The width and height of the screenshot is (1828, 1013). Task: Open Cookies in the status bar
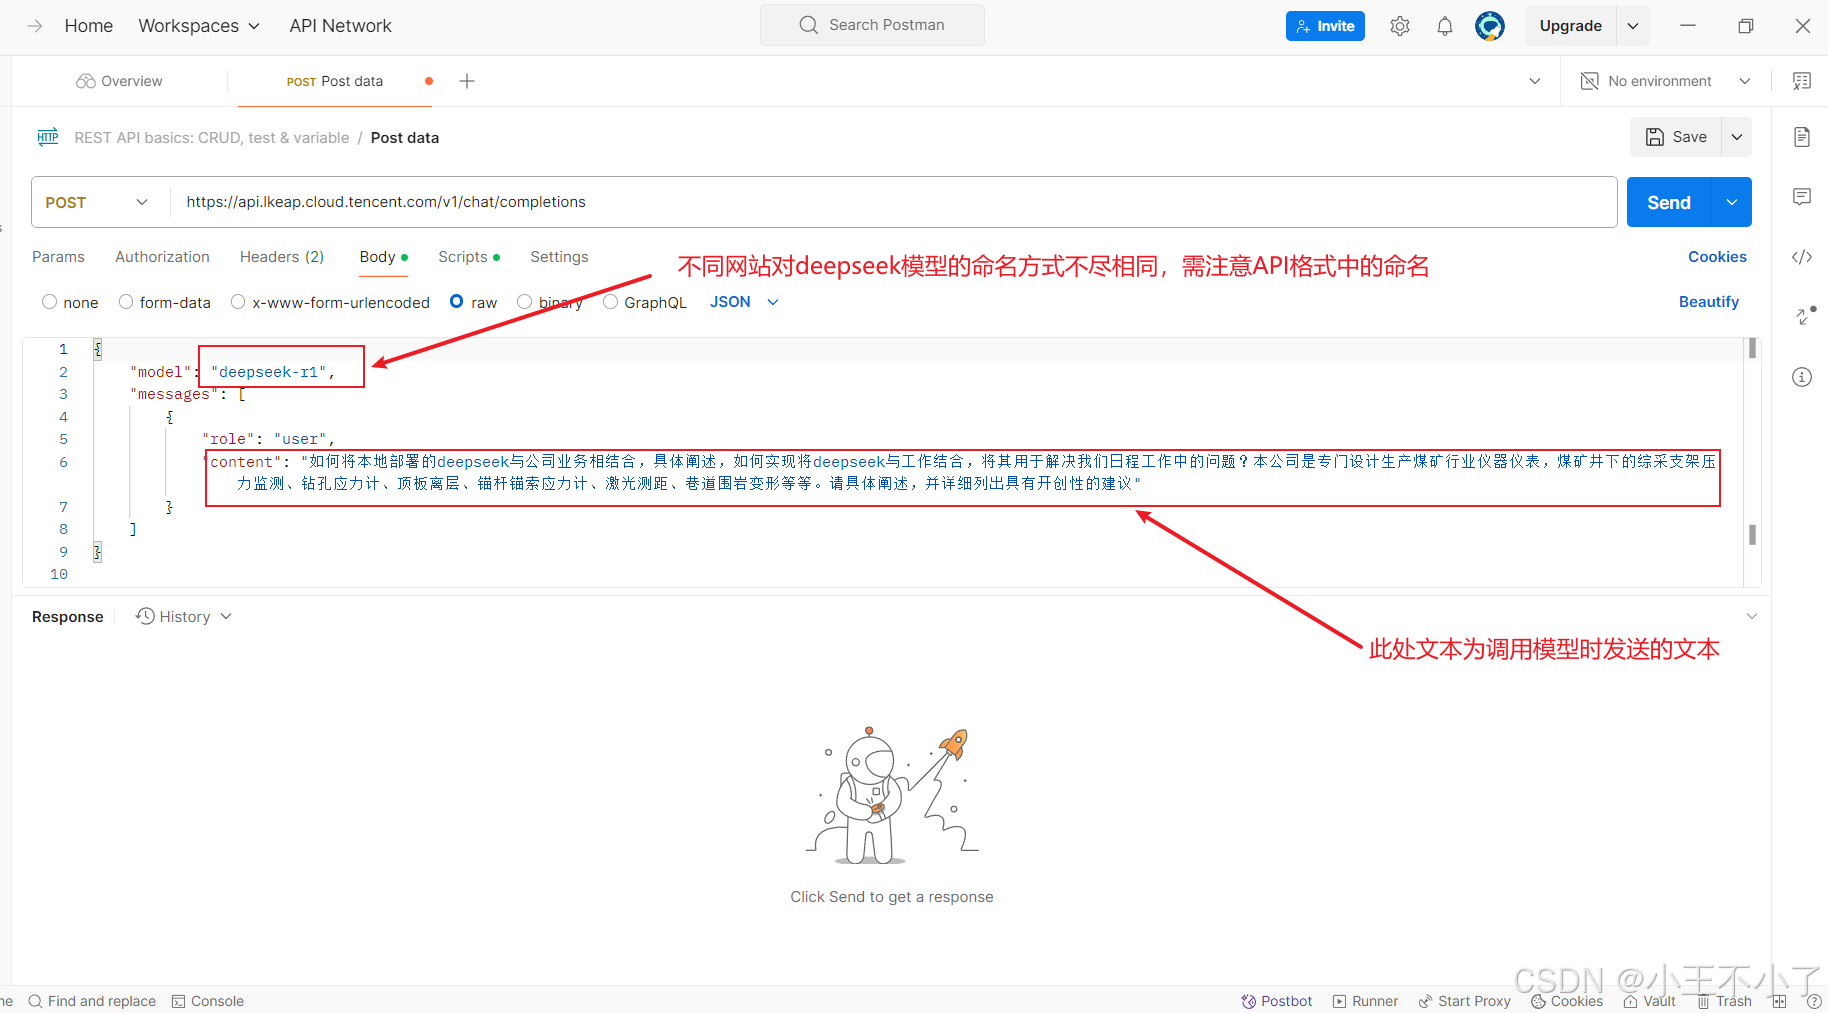coord(1567,1001)
